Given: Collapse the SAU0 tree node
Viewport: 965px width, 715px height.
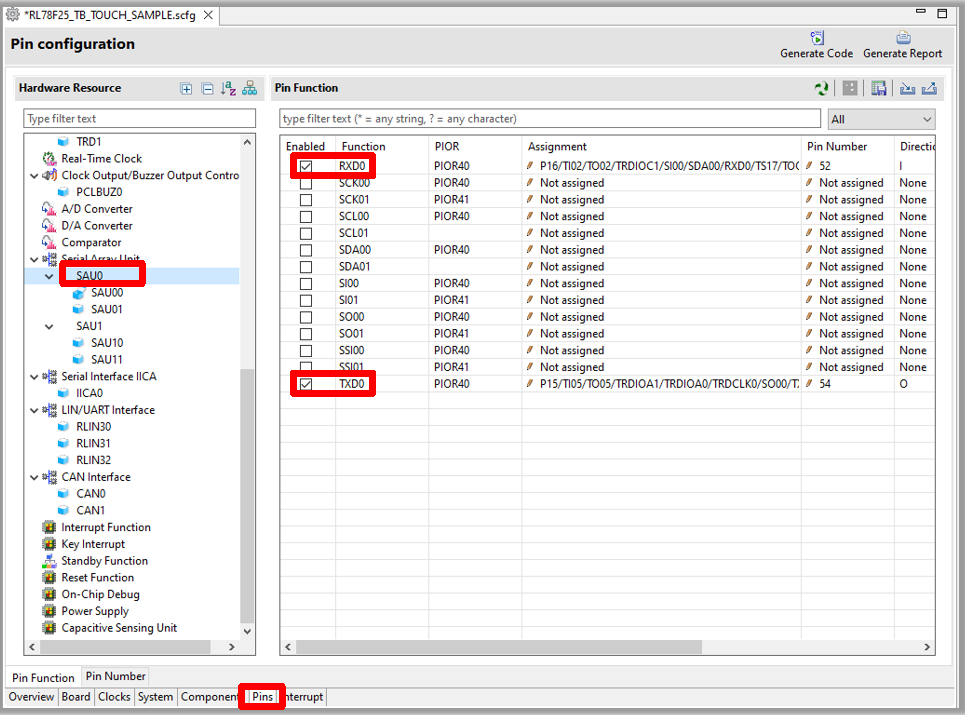Looking at the screenshot, I should coord(49,276).
